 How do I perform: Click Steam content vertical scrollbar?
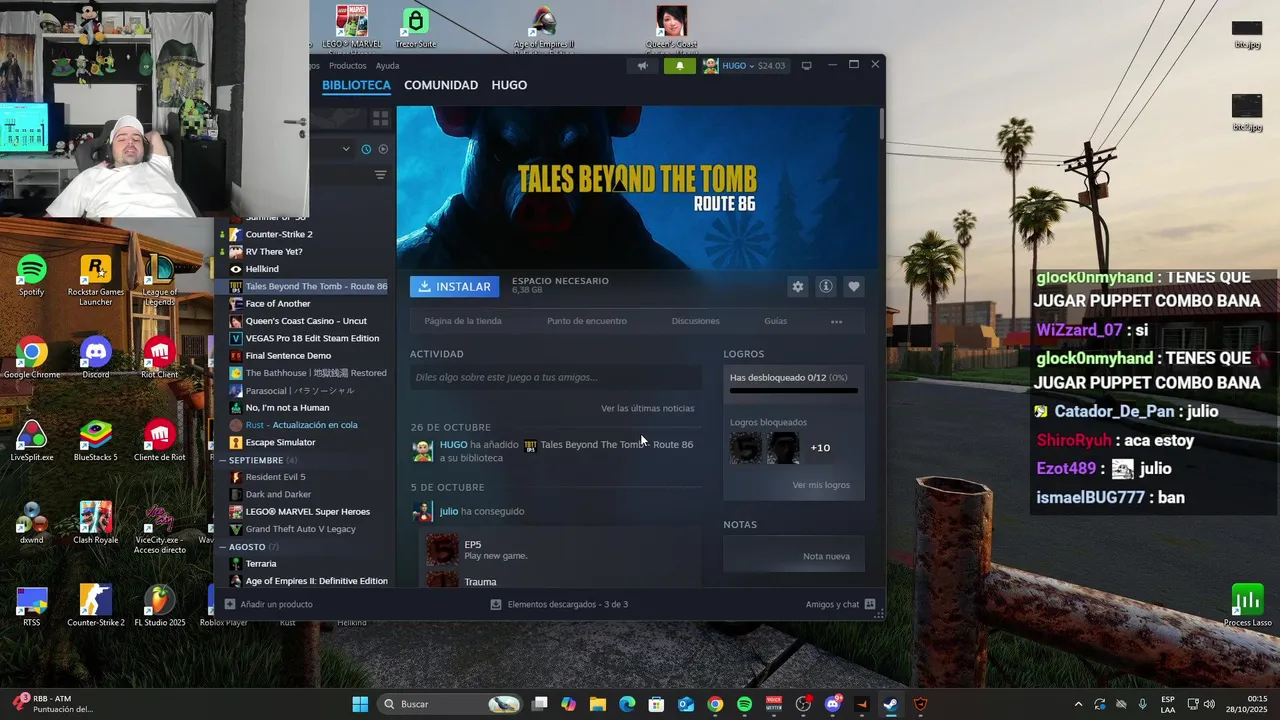coord(881,123)
